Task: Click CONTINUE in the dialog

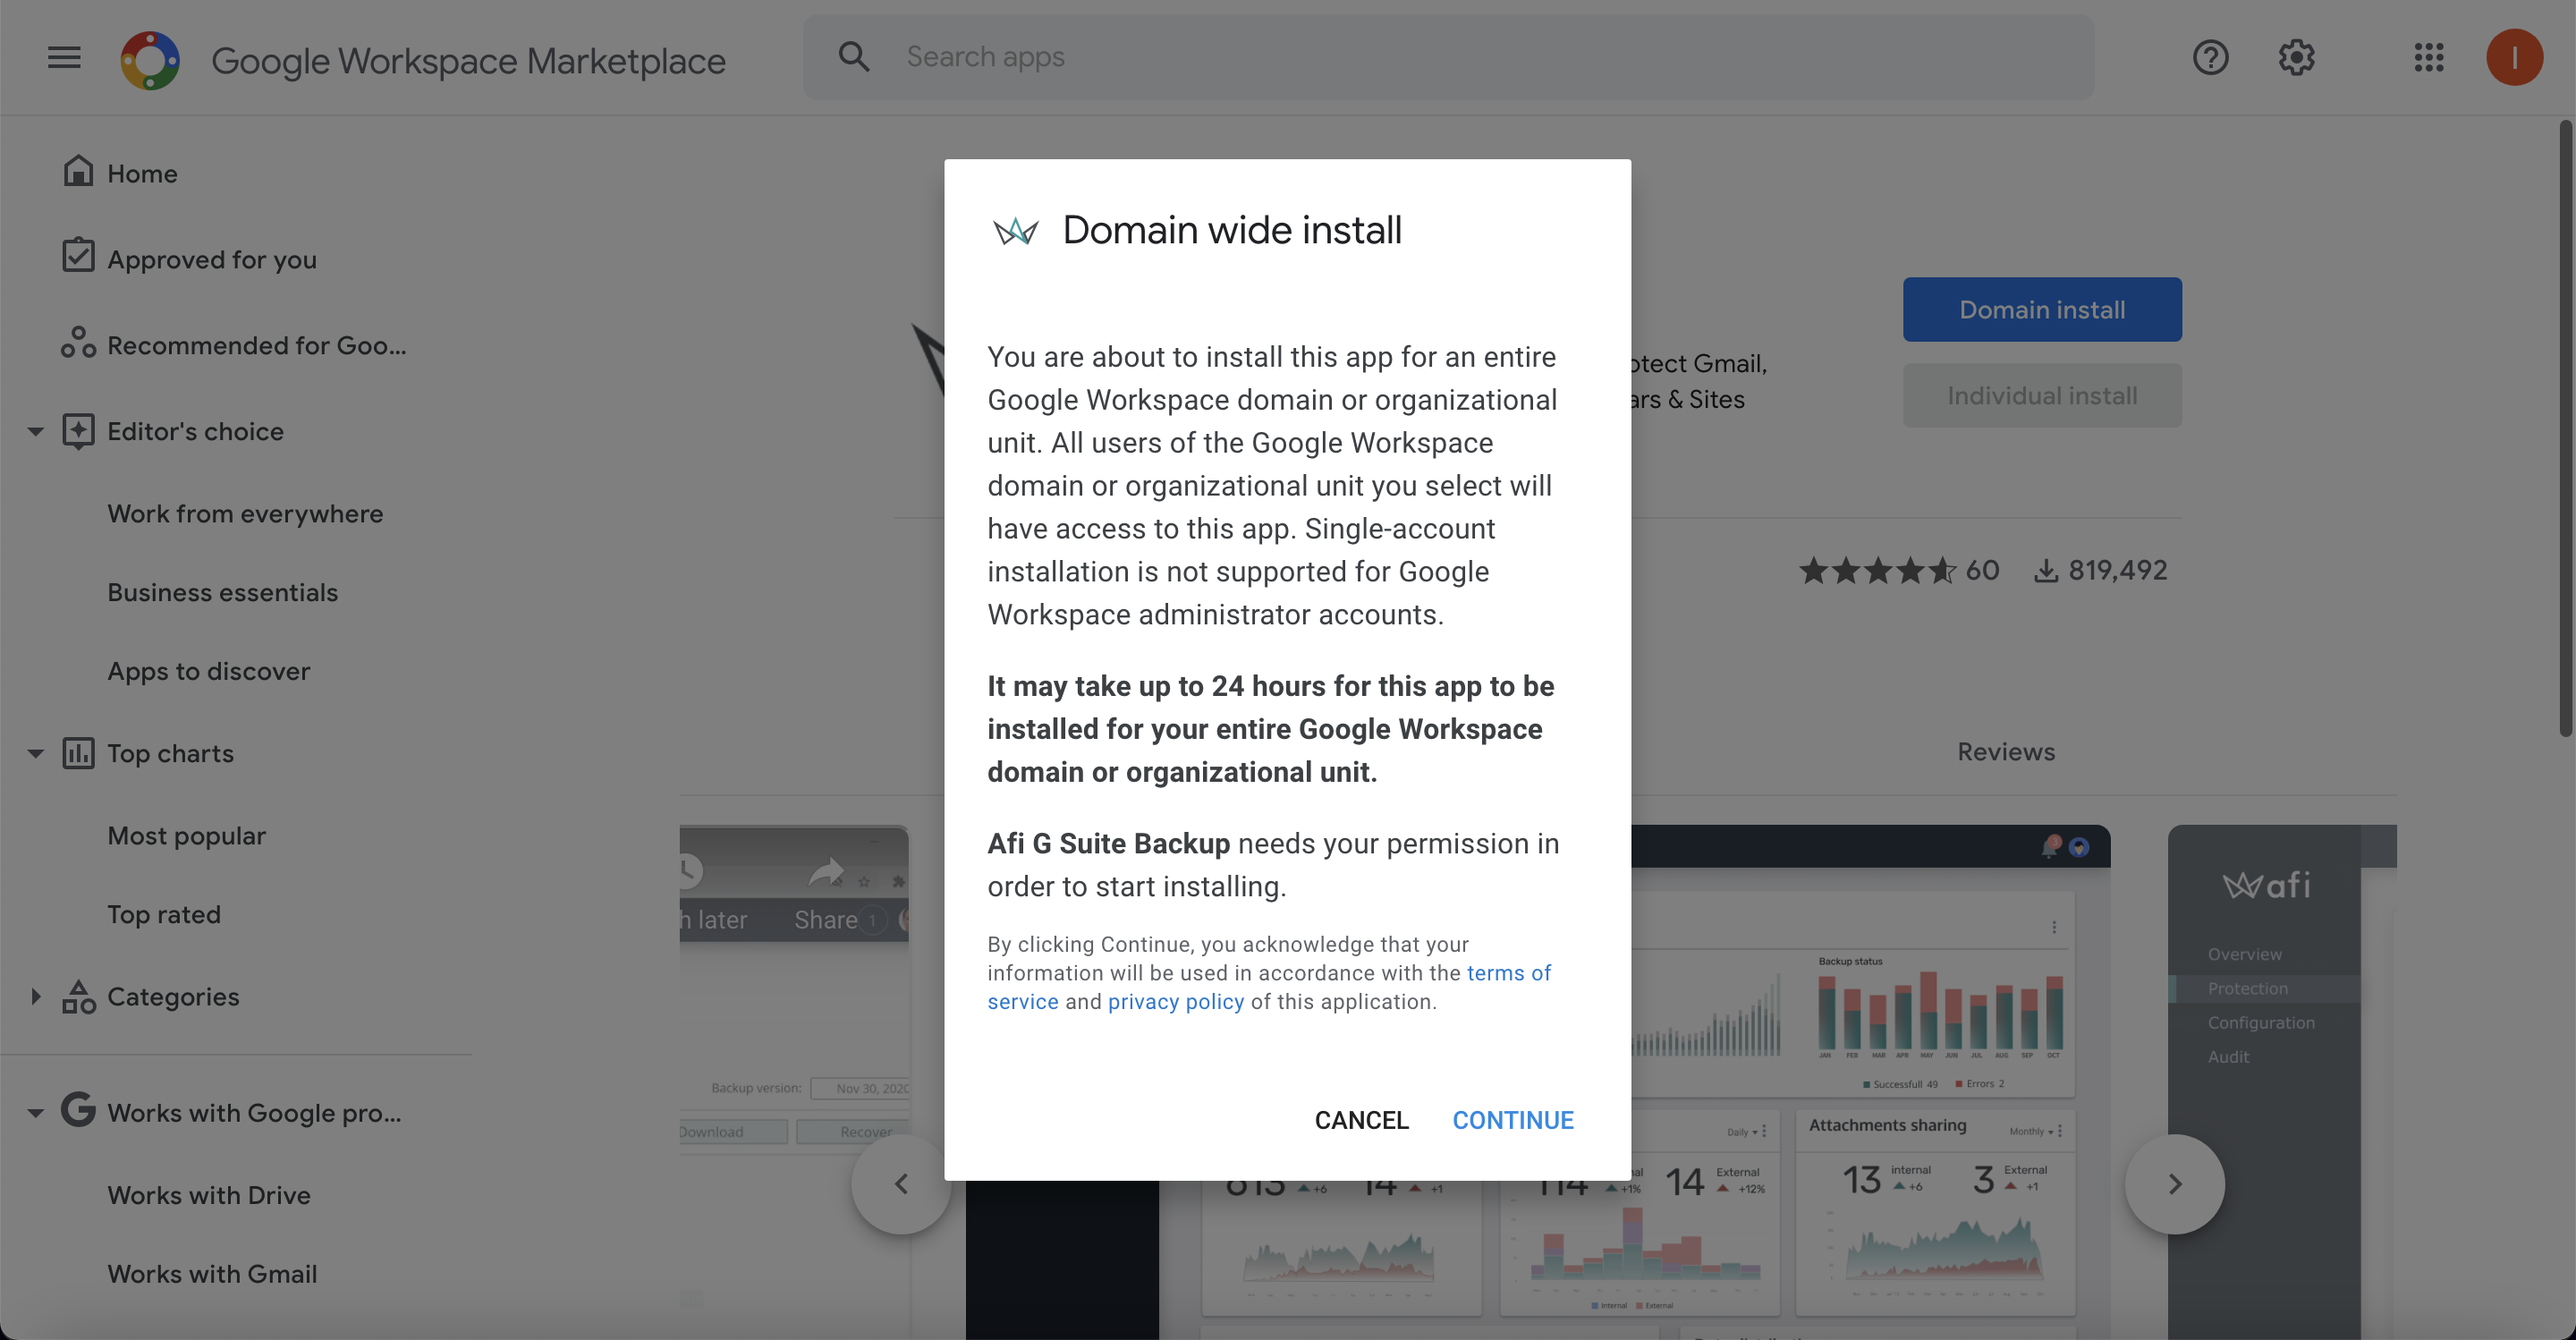Action: click(1512, 1119)
